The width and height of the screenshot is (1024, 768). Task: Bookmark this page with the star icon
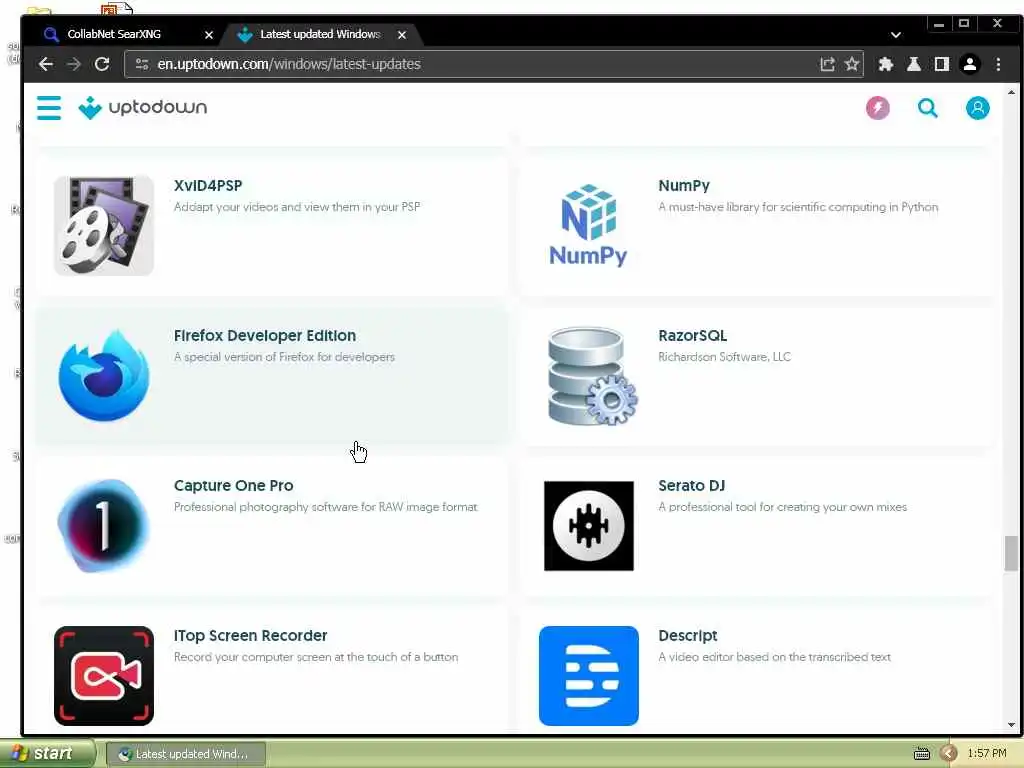coord(852,64)
